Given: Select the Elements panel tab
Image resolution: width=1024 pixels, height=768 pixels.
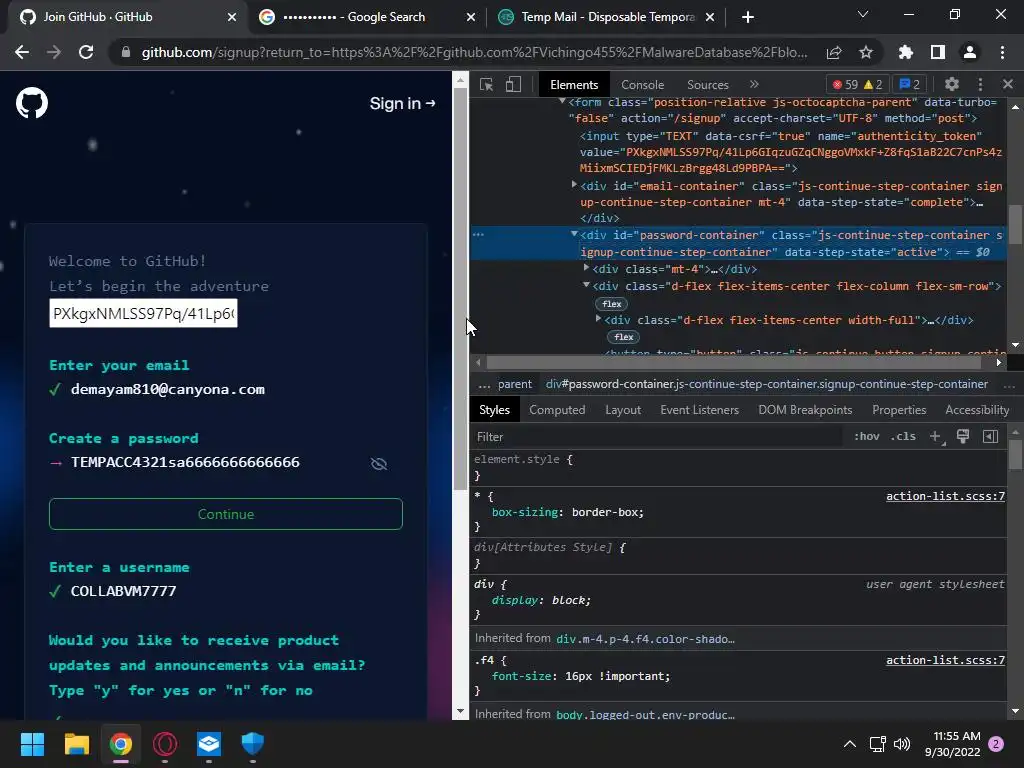Looking at the screenshot, I should coord(574,84).
